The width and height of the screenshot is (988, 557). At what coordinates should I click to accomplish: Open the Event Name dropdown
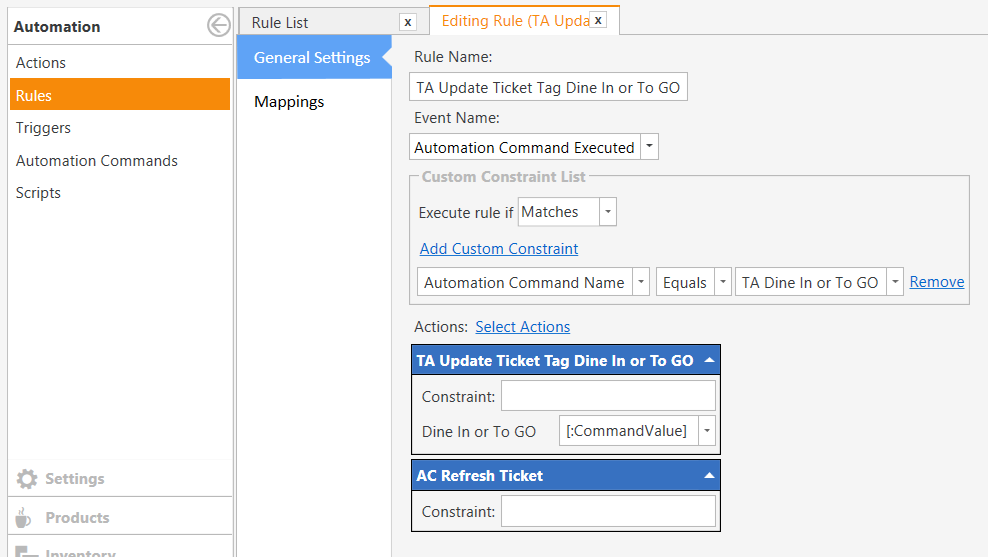649,147
